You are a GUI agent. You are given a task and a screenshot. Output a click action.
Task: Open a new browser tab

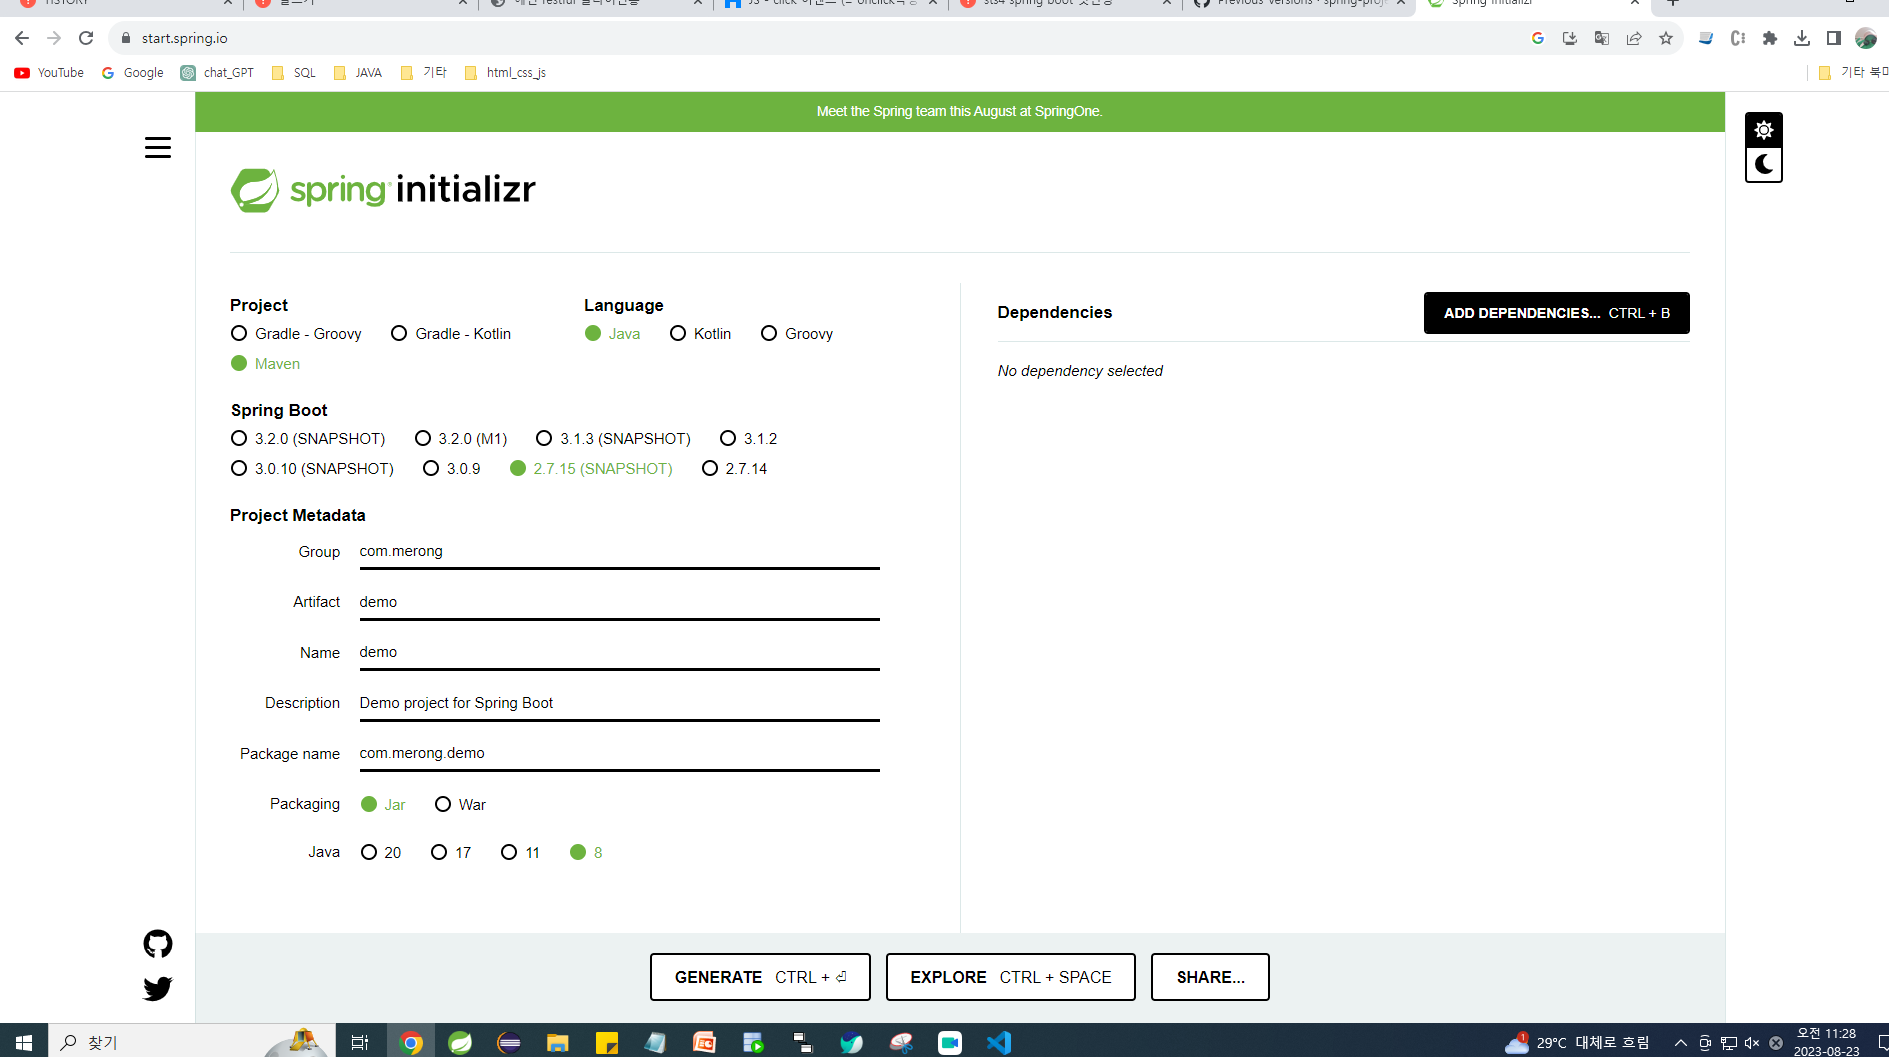click(1672, 3)
